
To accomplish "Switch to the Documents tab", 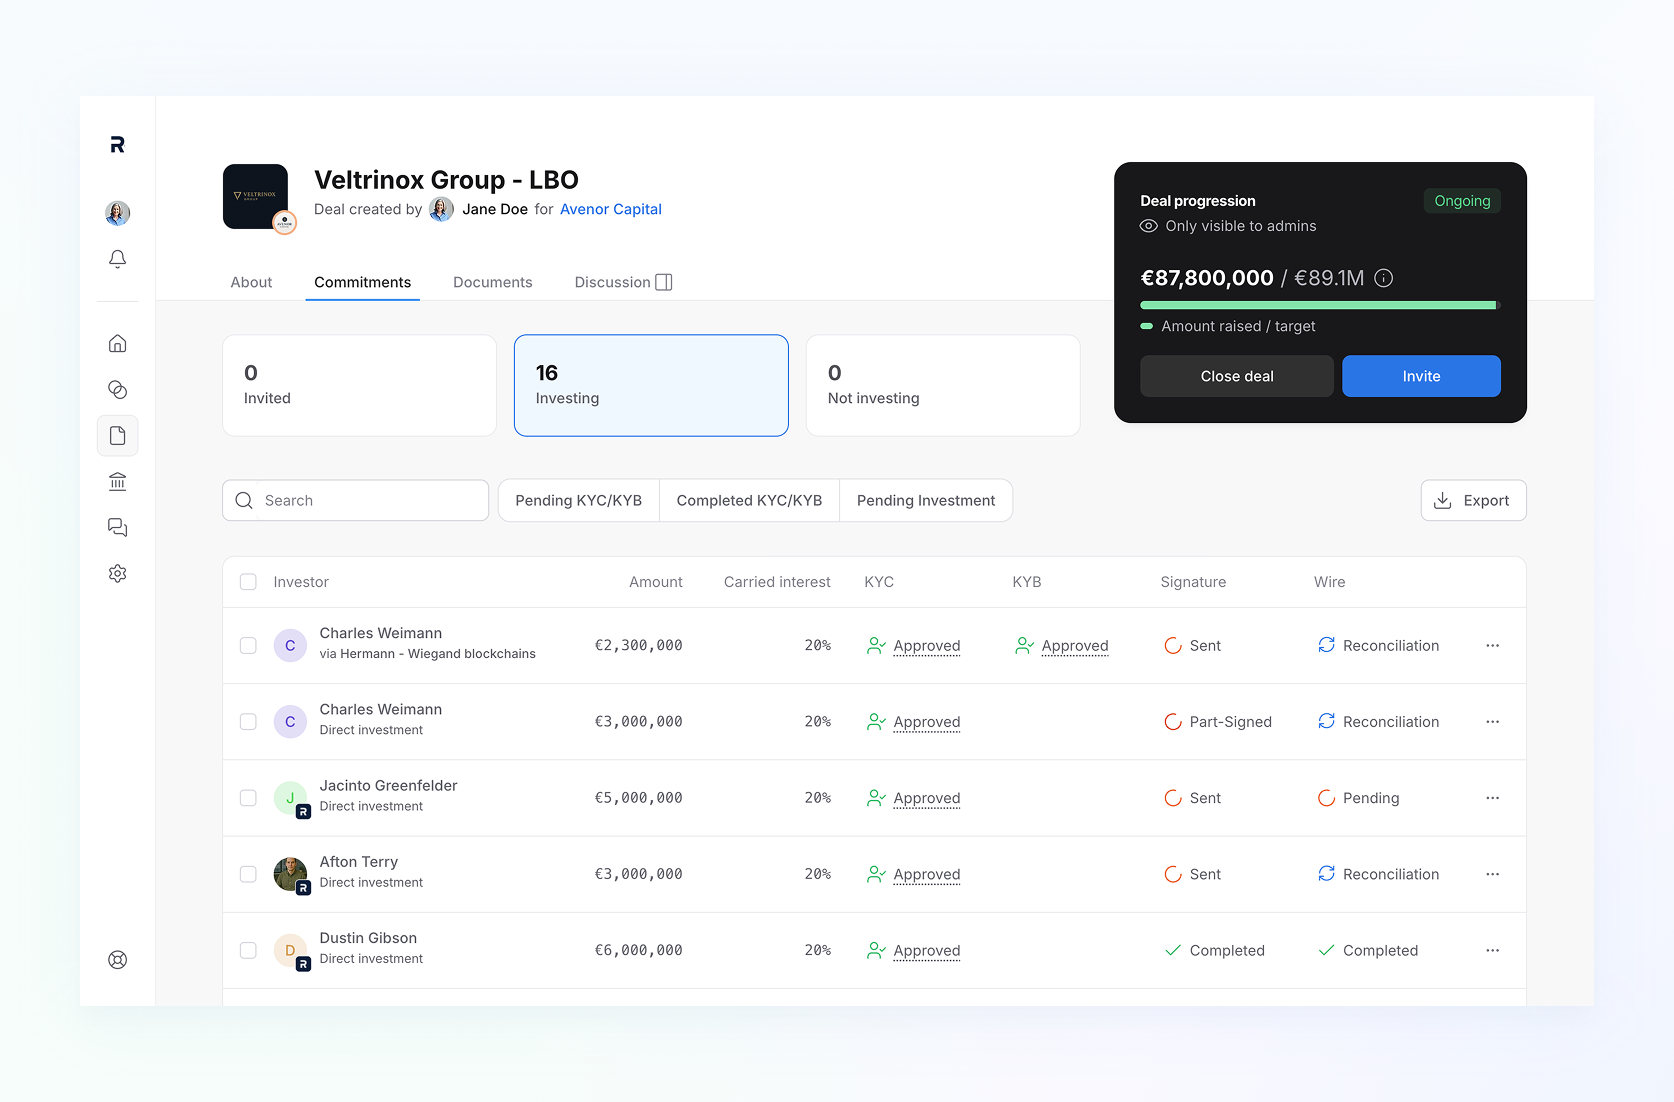I will click(x=492, y=282).
